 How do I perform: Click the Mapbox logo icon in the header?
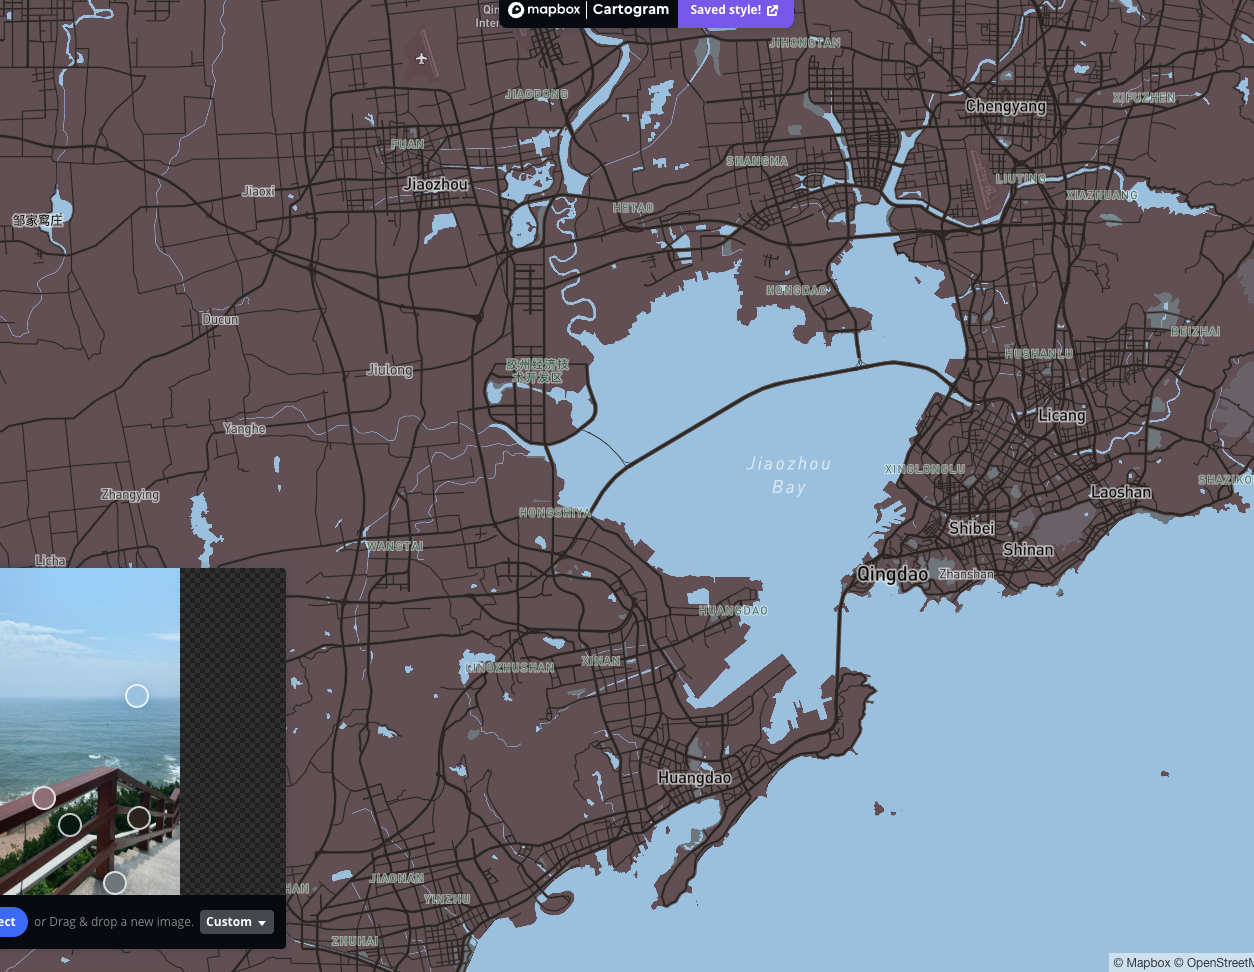pyautogui.click(x=516, y=9)
